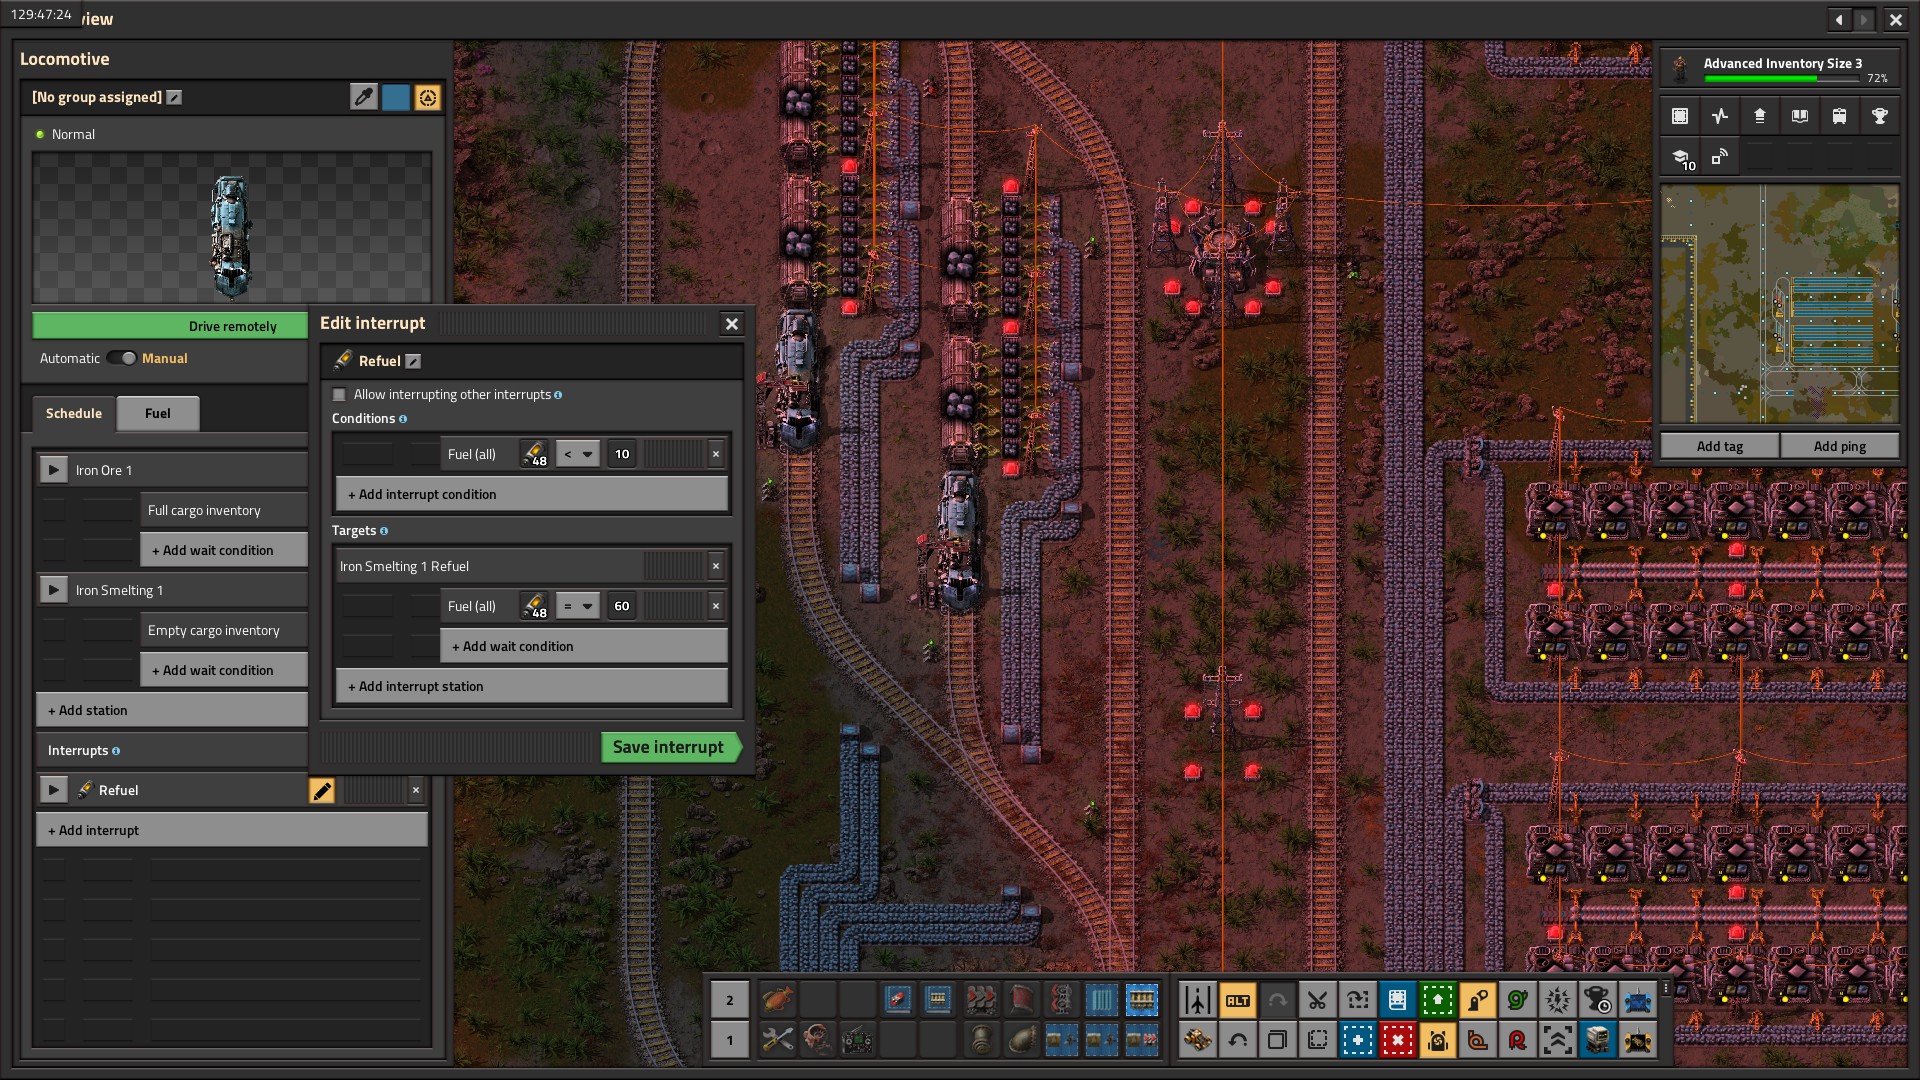
Task: Open the blueprint library icon near the minimap
Action: coord(1680,116)
